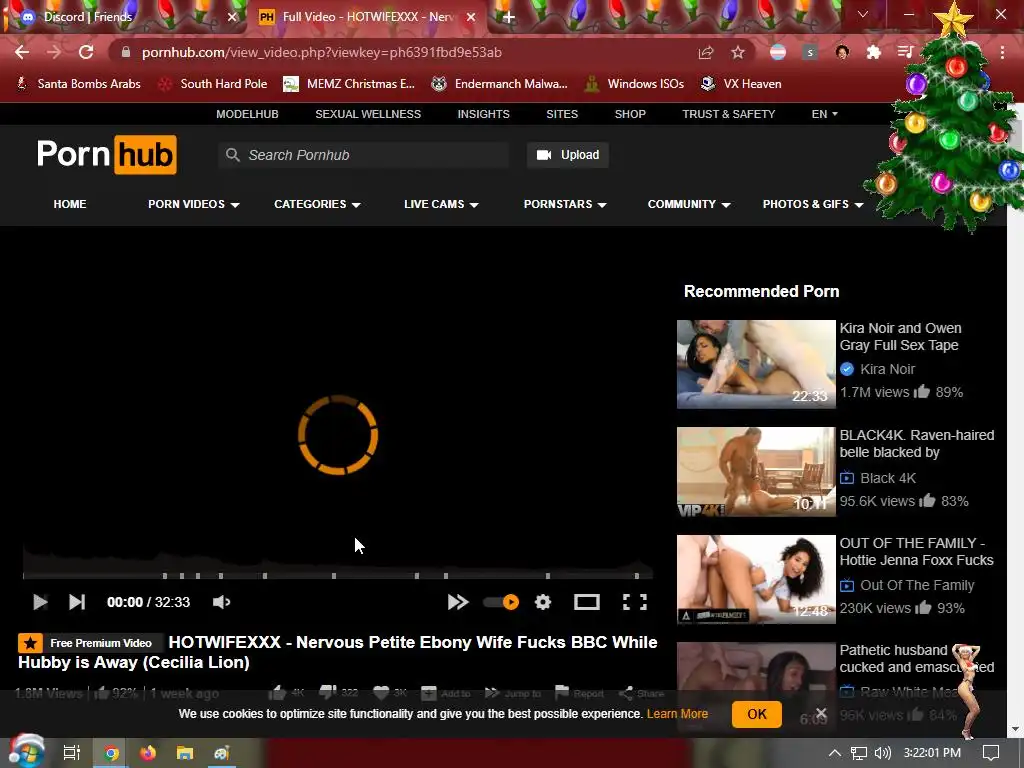
Task: Click the browser address bar URL
Action: tap(321, 52)
